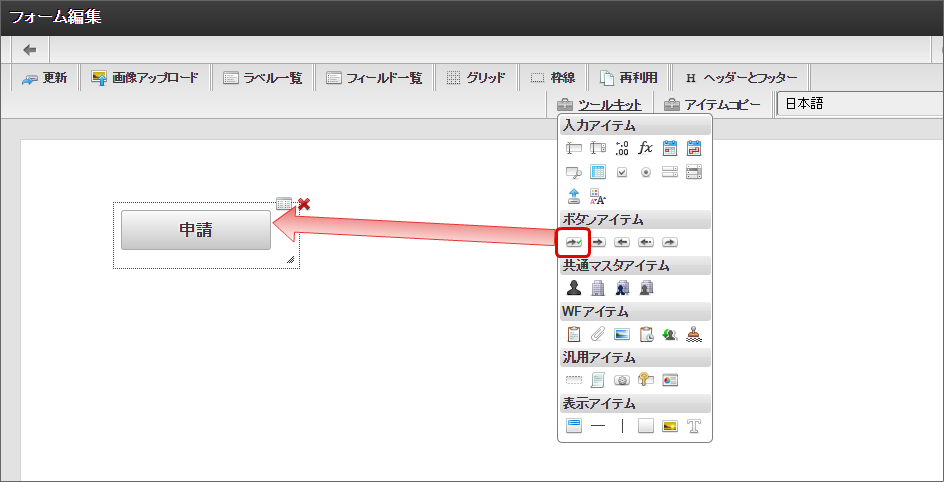944x482 pixels.
Task: Select the picture WF item icon
Action: click(622, 334)
